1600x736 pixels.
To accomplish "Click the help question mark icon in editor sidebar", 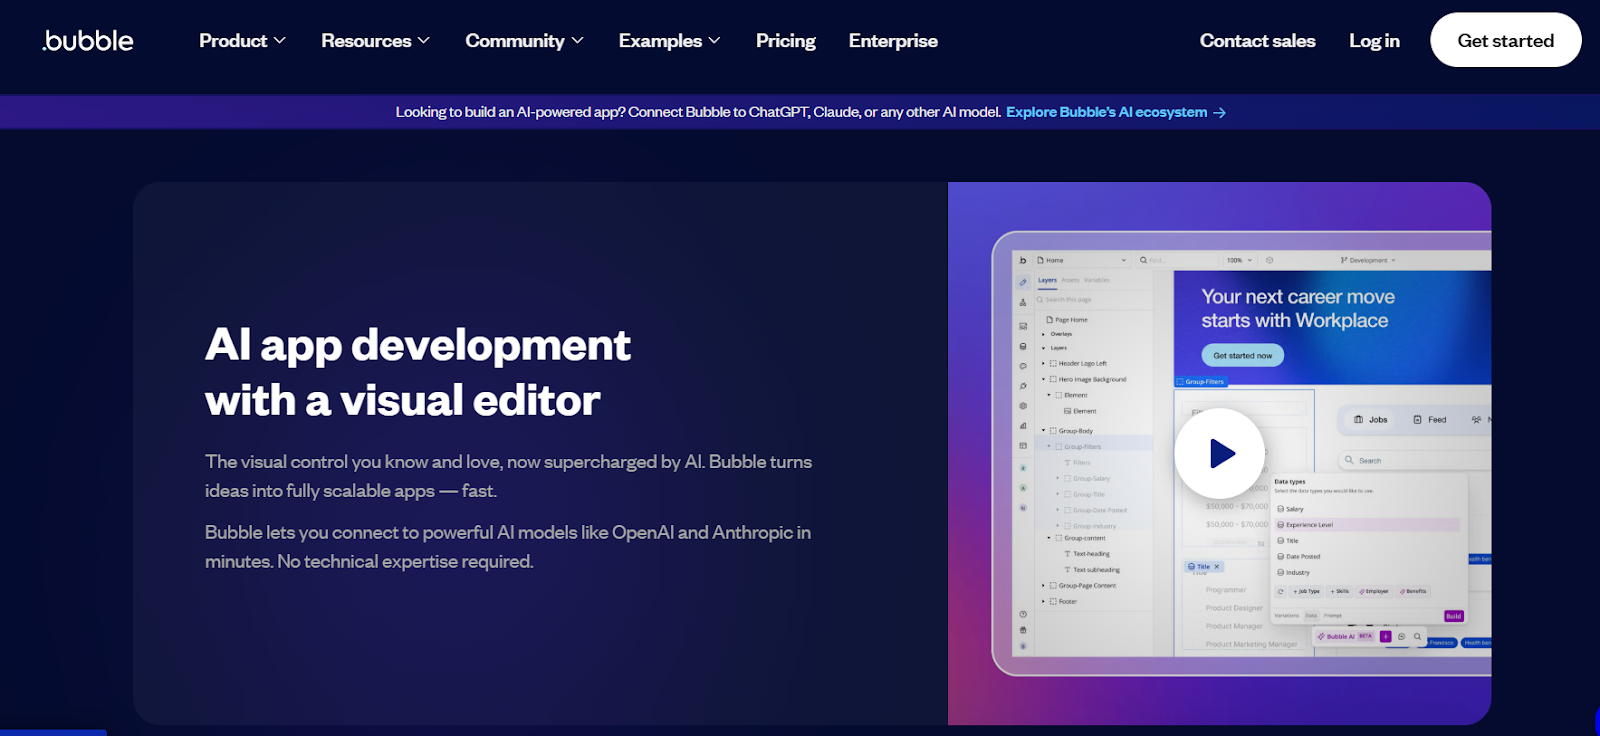I will tap(1023, 614).
